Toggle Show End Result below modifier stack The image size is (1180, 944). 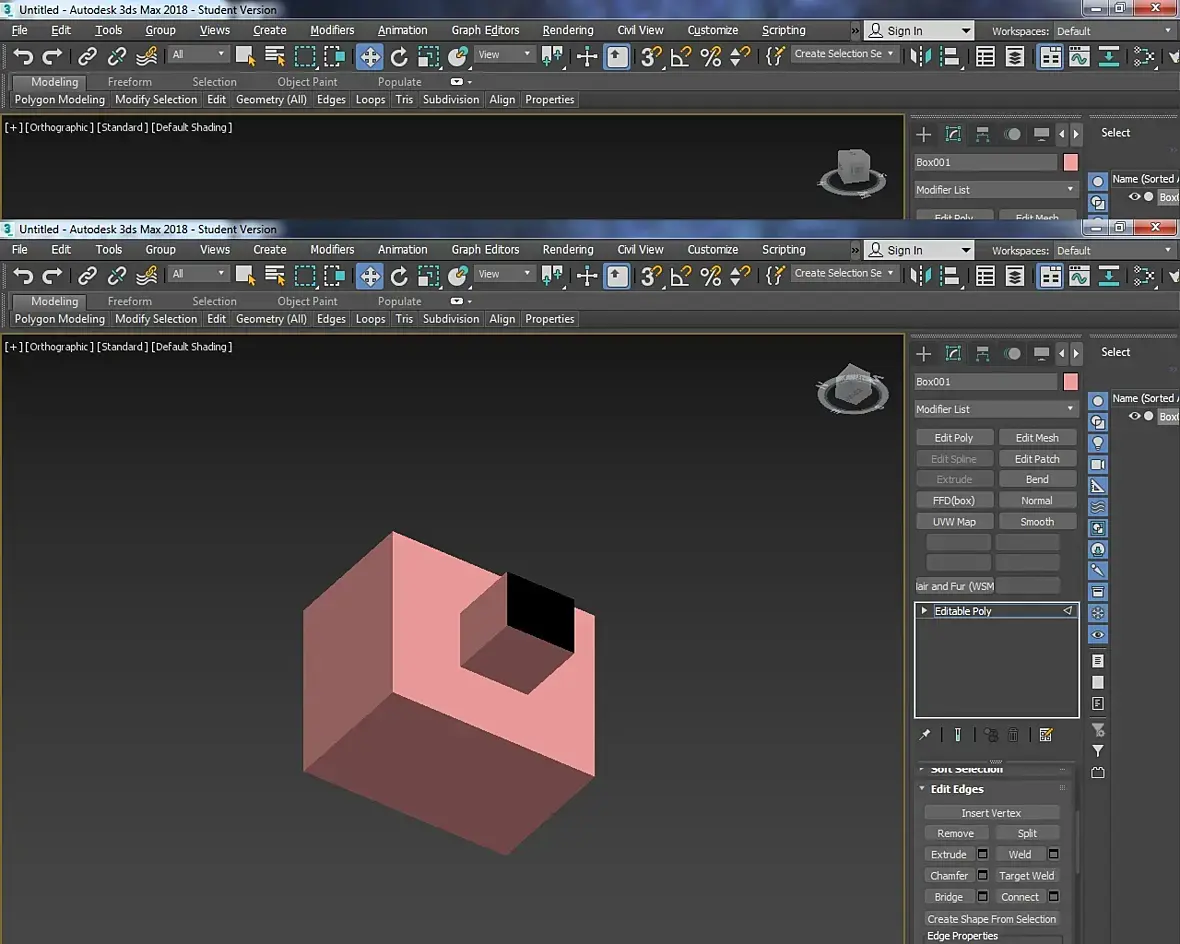point(957,735)
